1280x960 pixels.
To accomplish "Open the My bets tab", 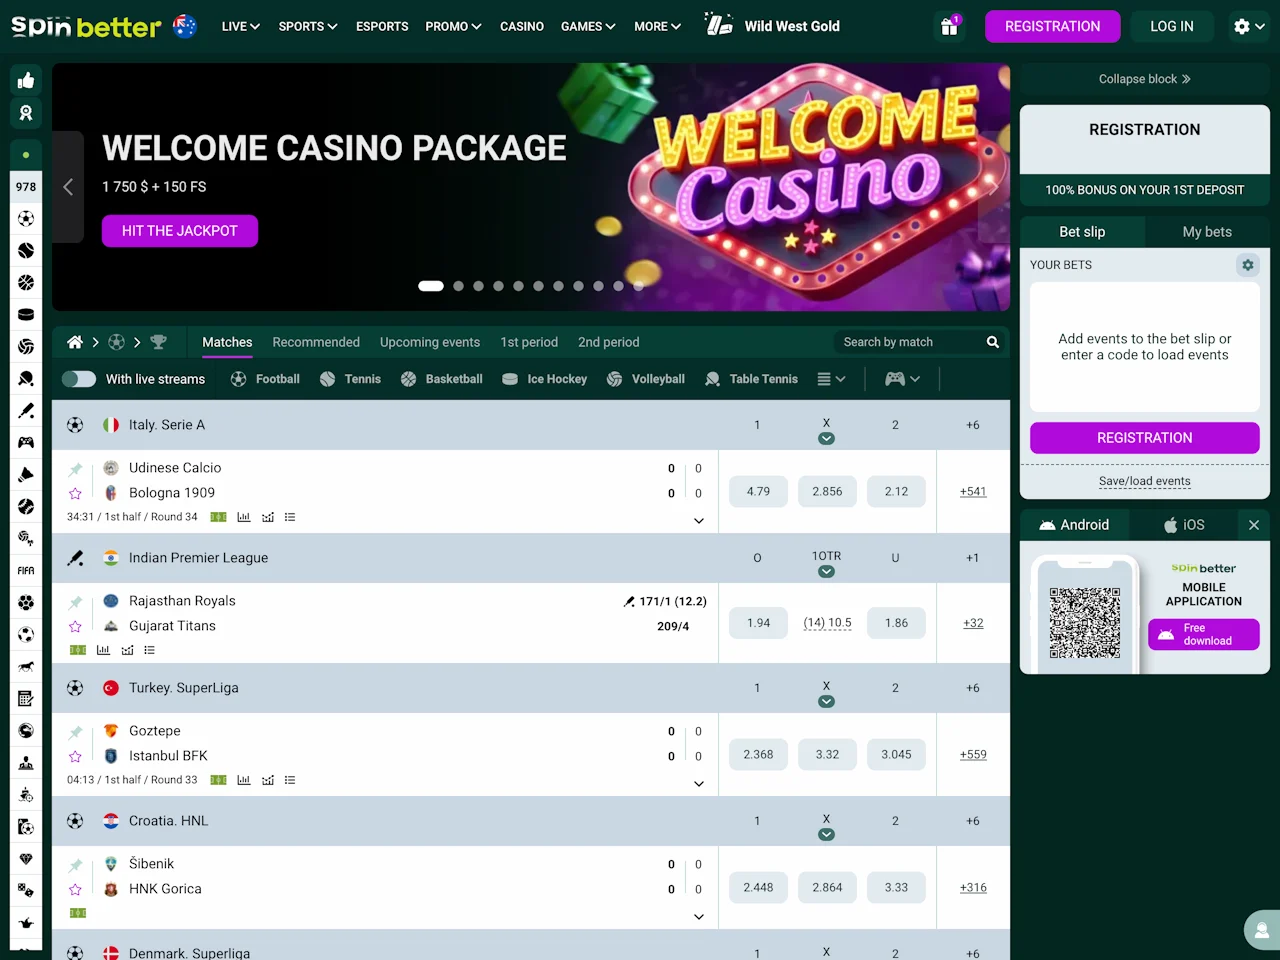I will 1207,232.
